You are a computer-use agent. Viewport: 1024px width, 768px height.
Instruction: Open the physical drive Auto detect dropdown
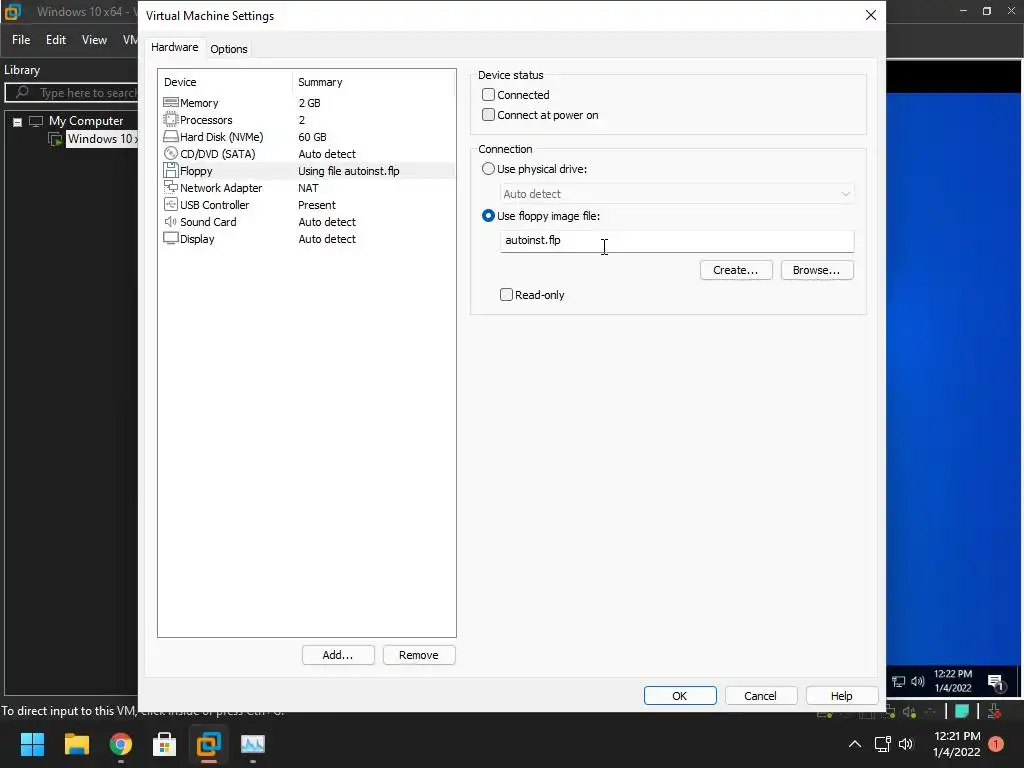point(677,194)
